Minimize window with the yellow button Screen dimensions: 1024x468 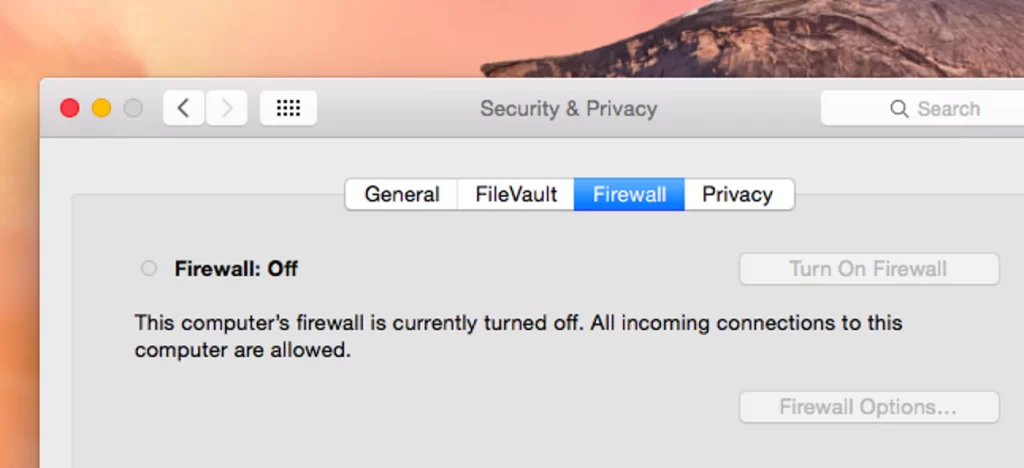tap(101, 108)
